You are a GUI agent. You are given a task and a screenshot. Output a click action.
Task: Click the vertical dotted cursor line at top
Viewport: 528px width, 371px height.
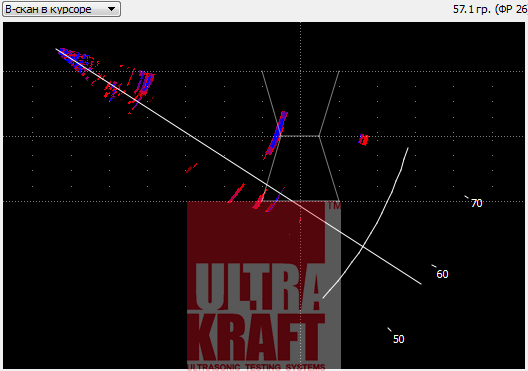pyautogui.click(x=301, y=47)
